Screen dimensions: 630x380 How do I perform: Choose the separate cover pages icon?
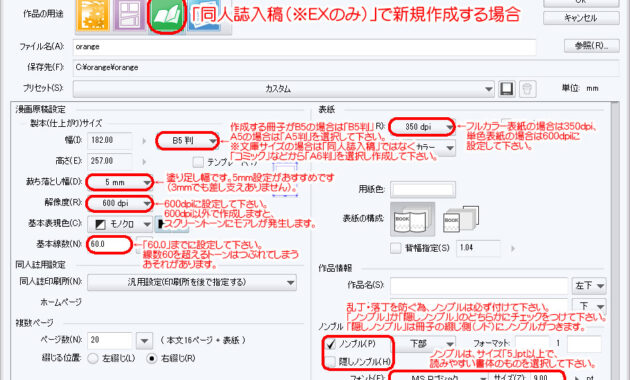pyautogui.click(x=461, y=219)
